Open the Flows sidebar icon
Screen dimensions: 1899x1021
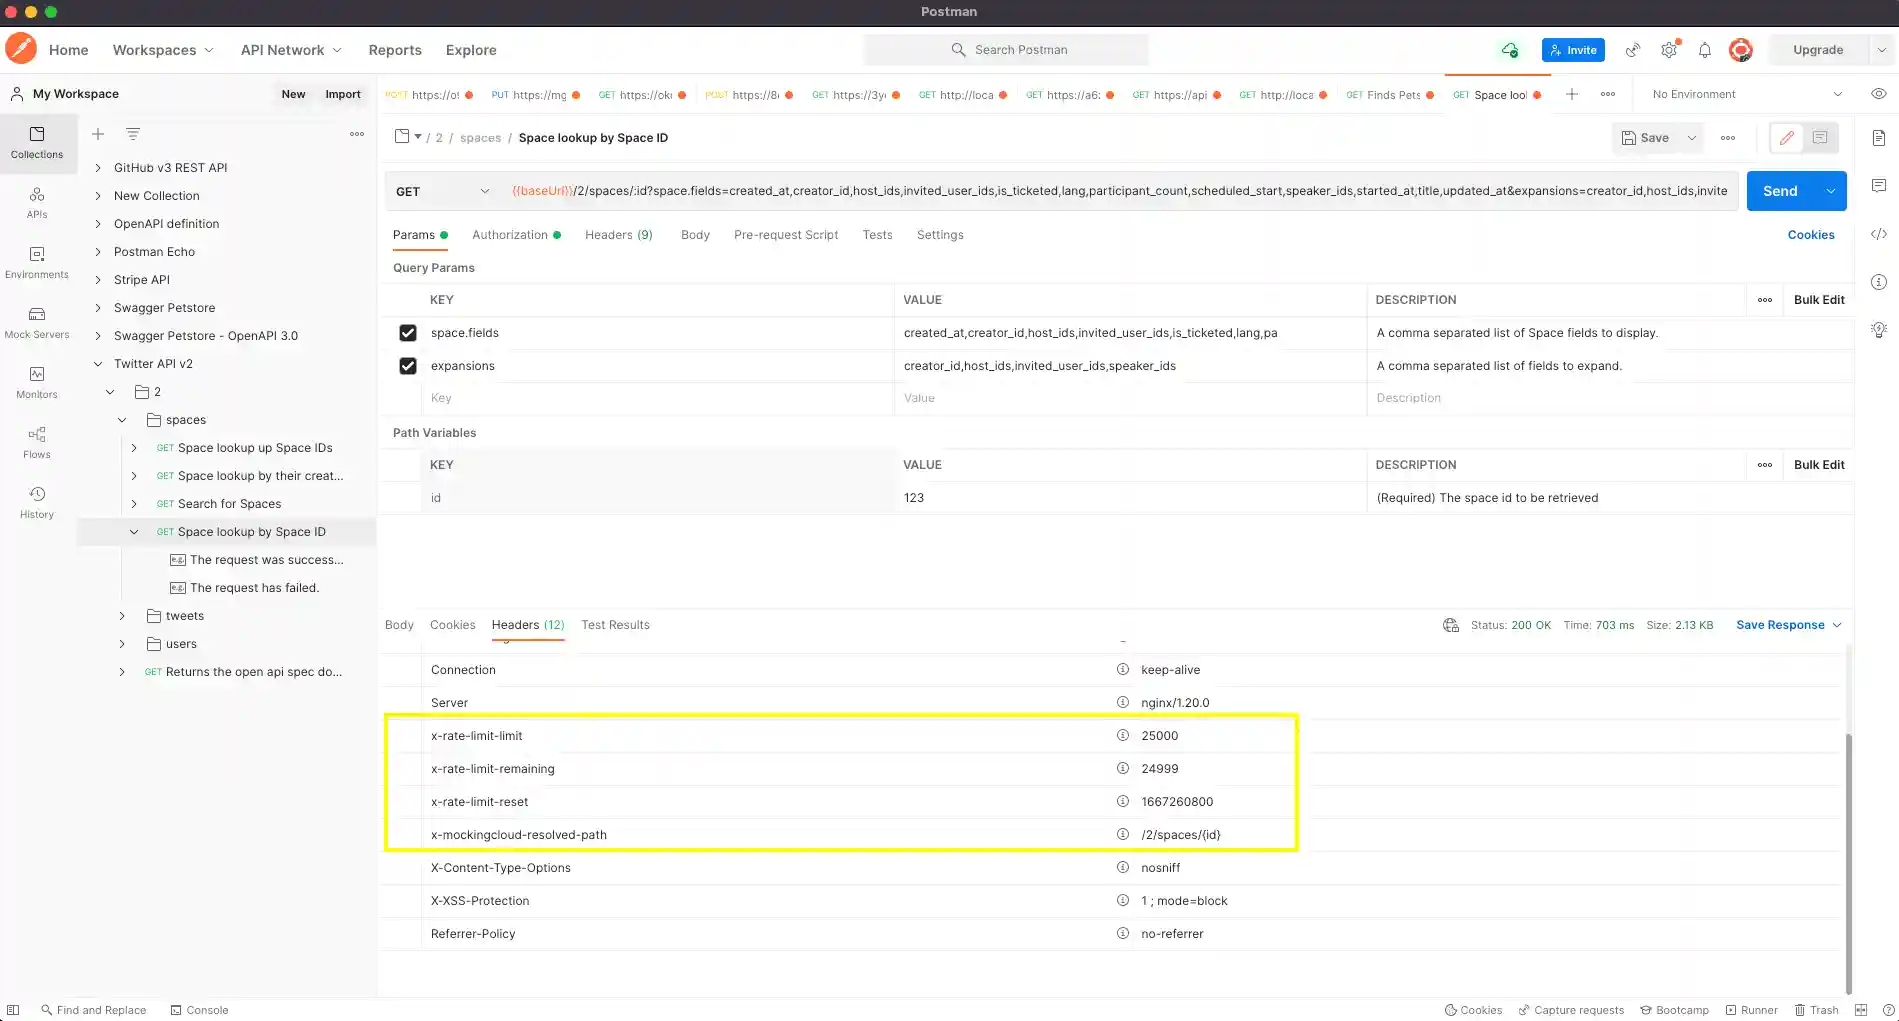[37, 442]
